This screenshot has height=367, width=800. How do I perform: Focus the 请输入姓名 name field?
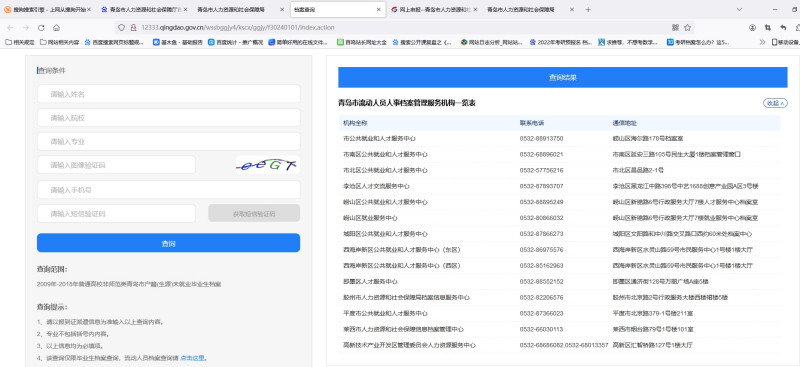168,94
